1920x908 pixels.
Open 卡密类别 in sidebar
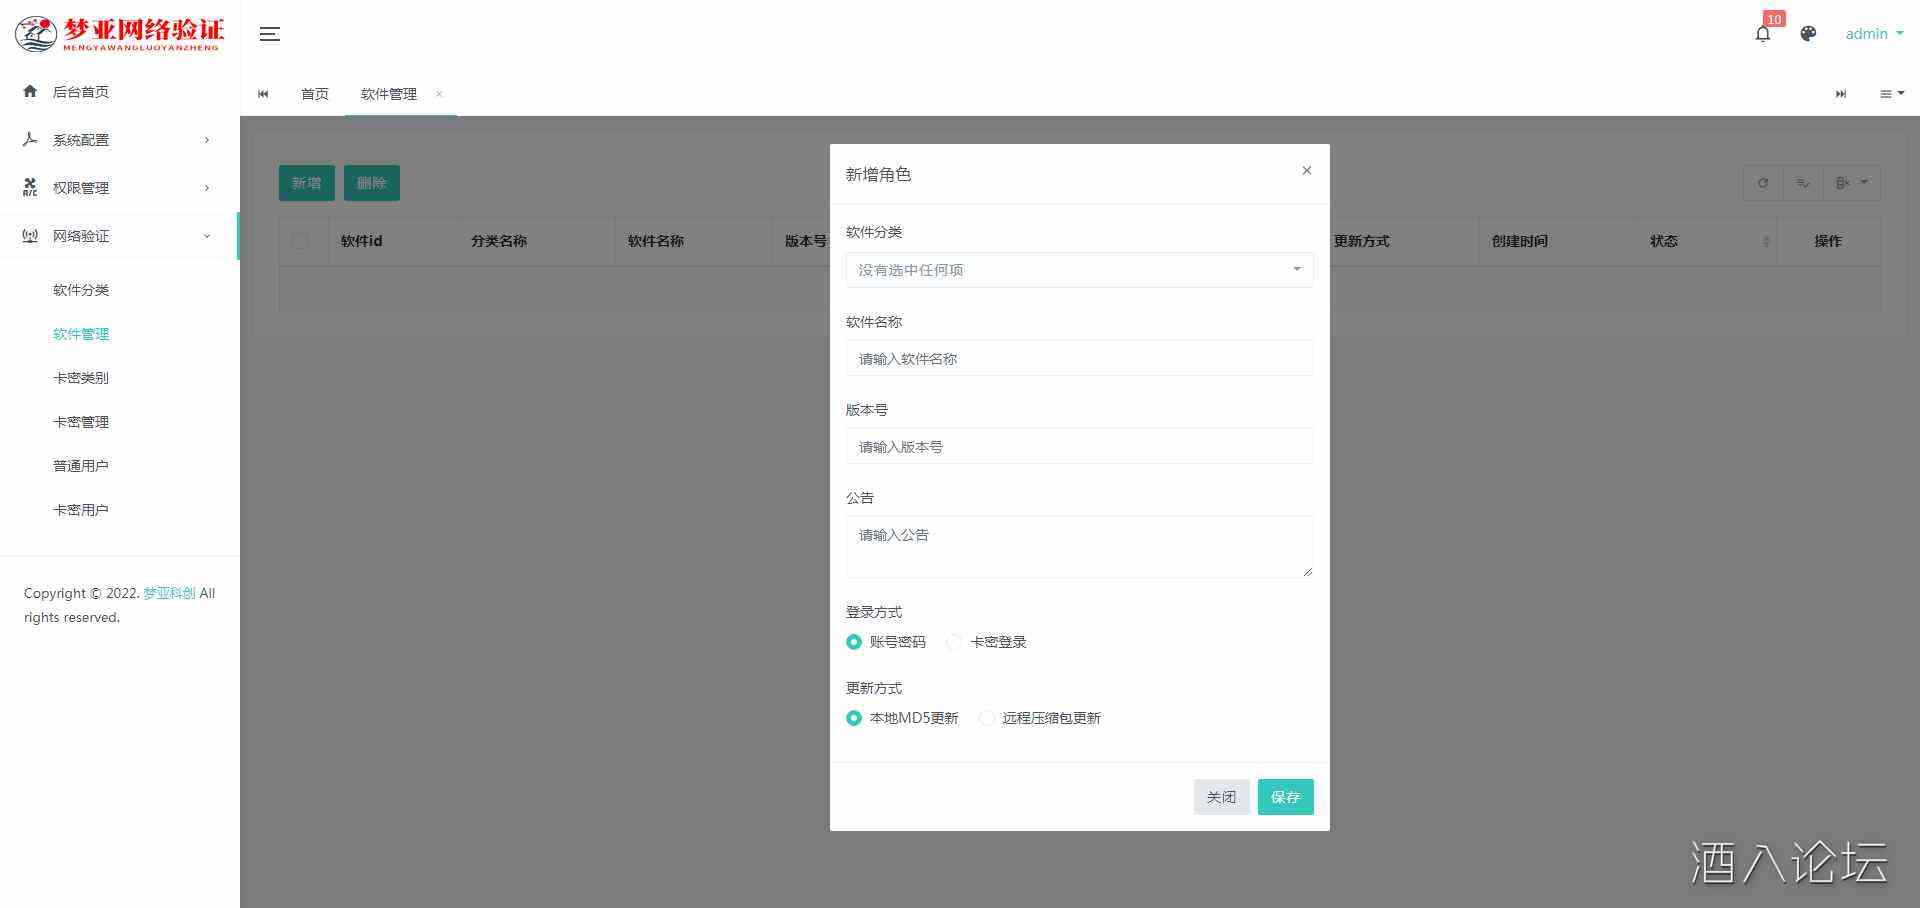[81, 378]
